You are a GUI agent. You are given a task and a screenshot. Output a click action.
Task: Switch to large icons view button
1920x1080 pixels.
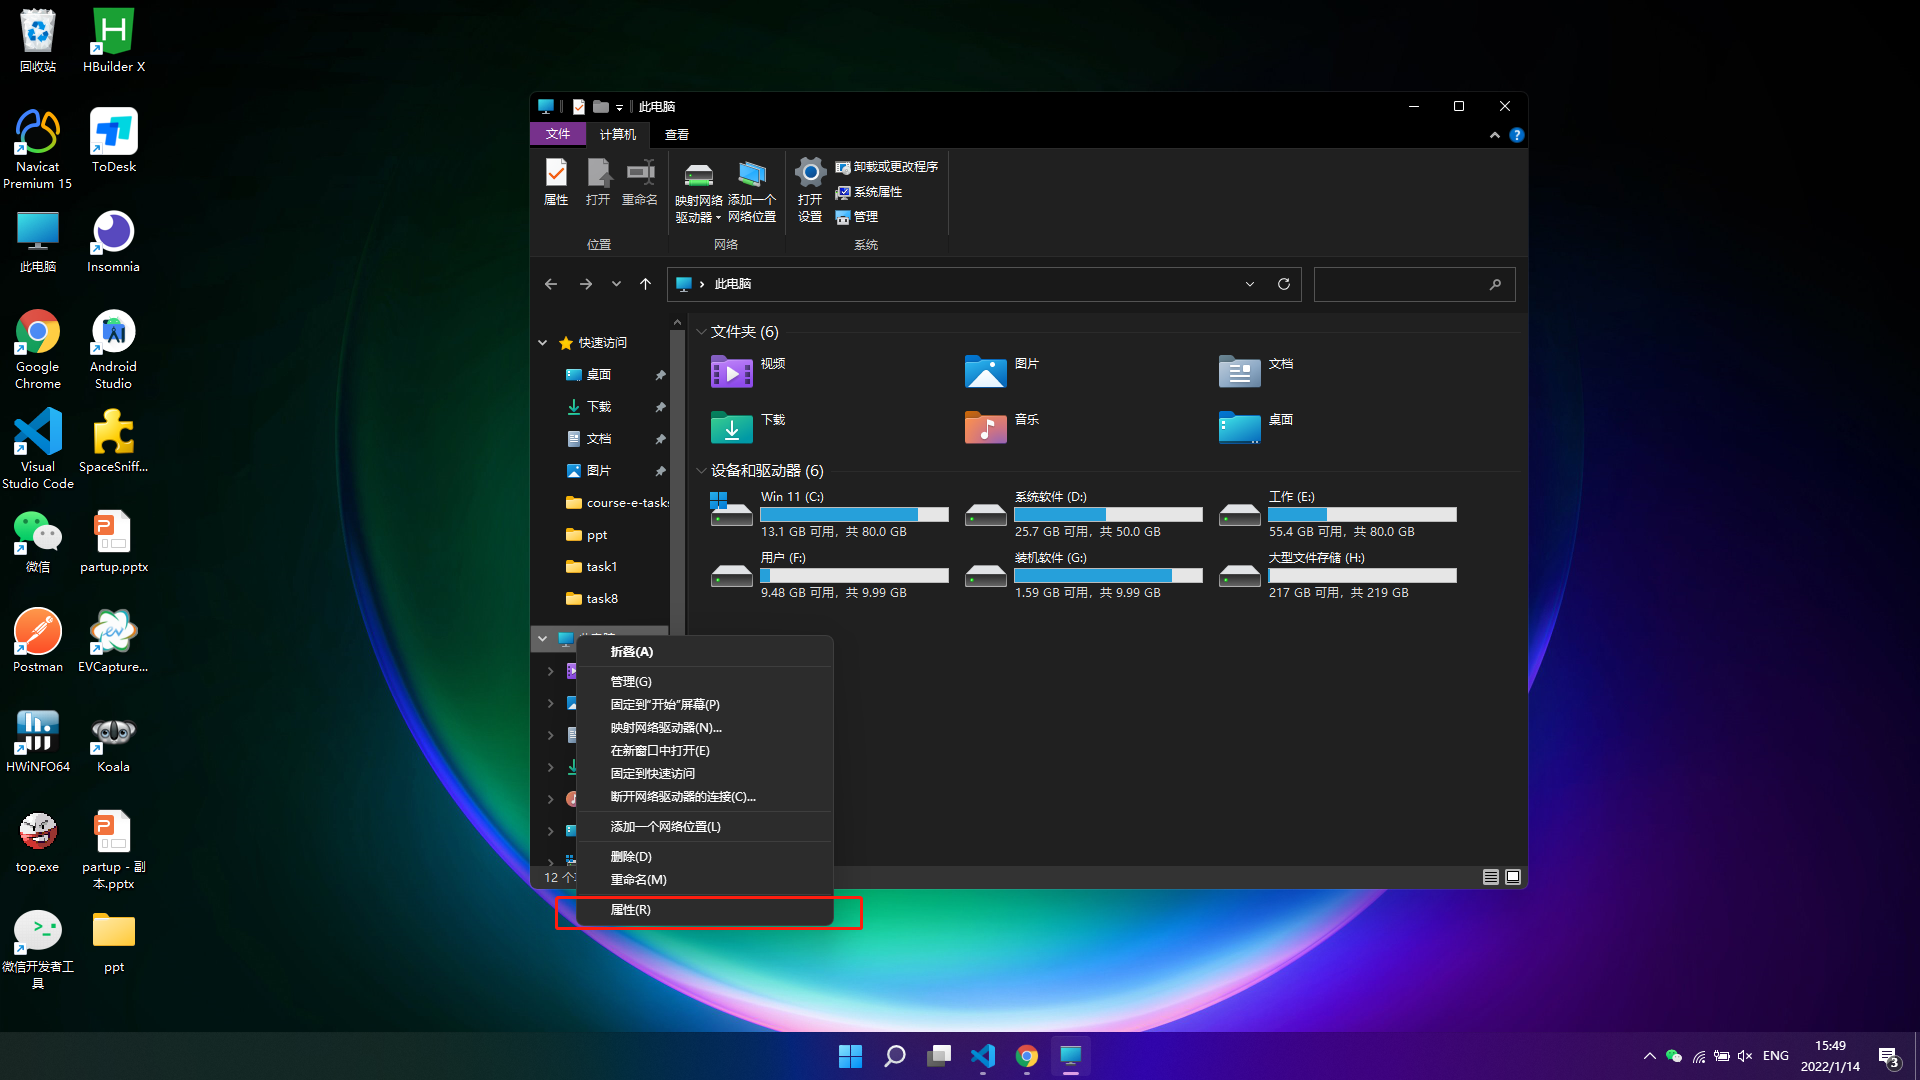[1513, 877]
